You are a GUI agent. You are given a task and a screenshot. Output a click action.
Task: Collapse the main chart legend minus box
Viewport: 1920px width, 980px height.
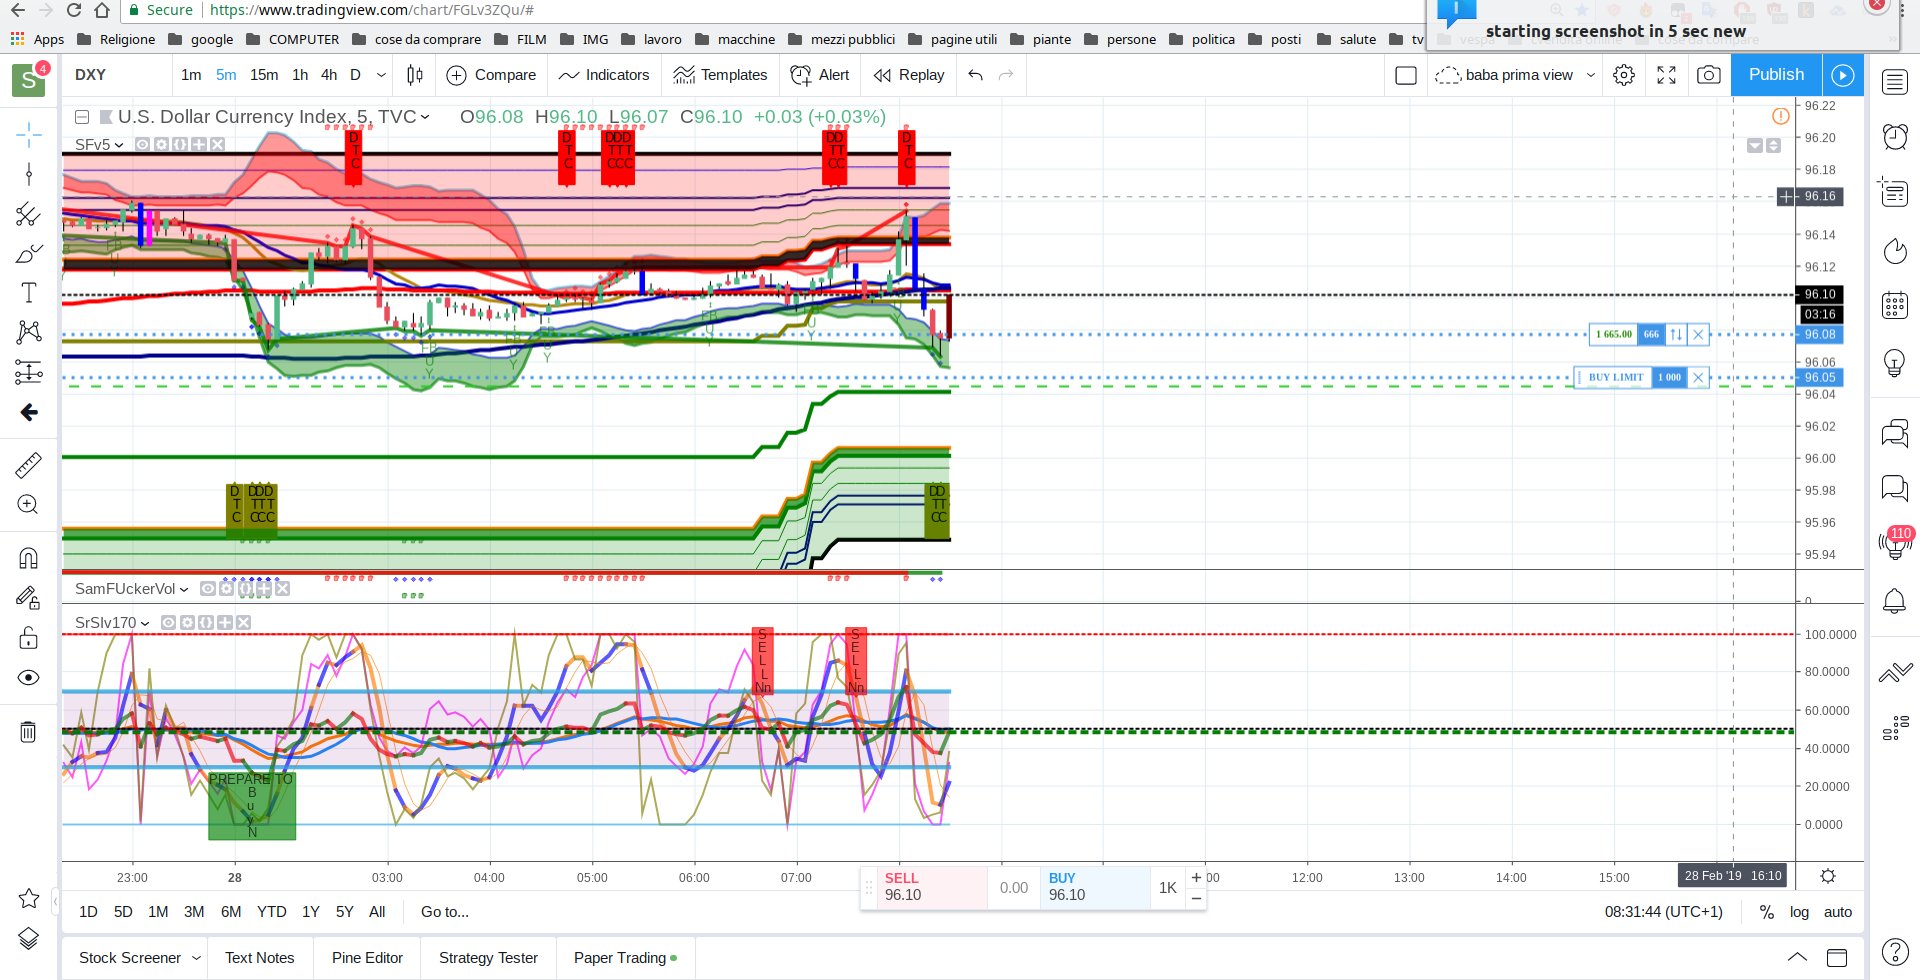click(x=83, y=117)
